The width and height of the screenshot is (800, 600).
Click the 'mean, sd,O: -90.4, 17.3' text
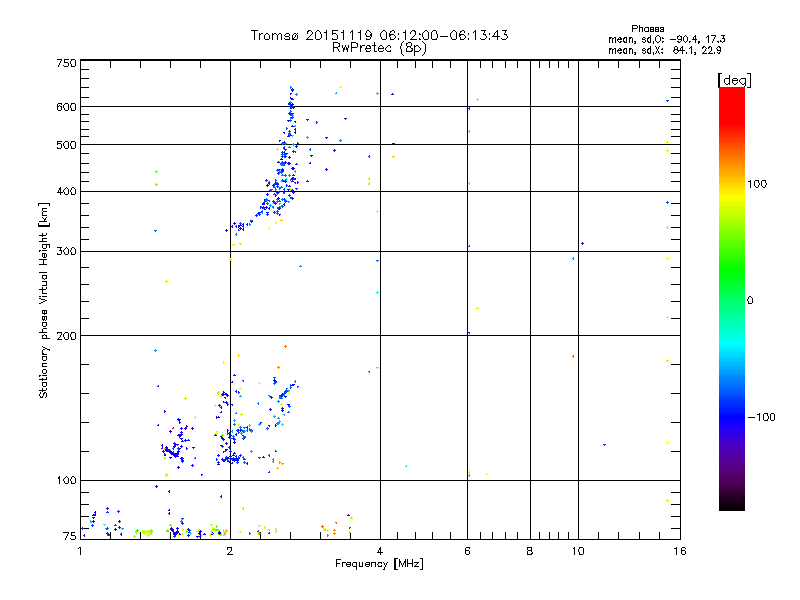(x=666, y=39)
